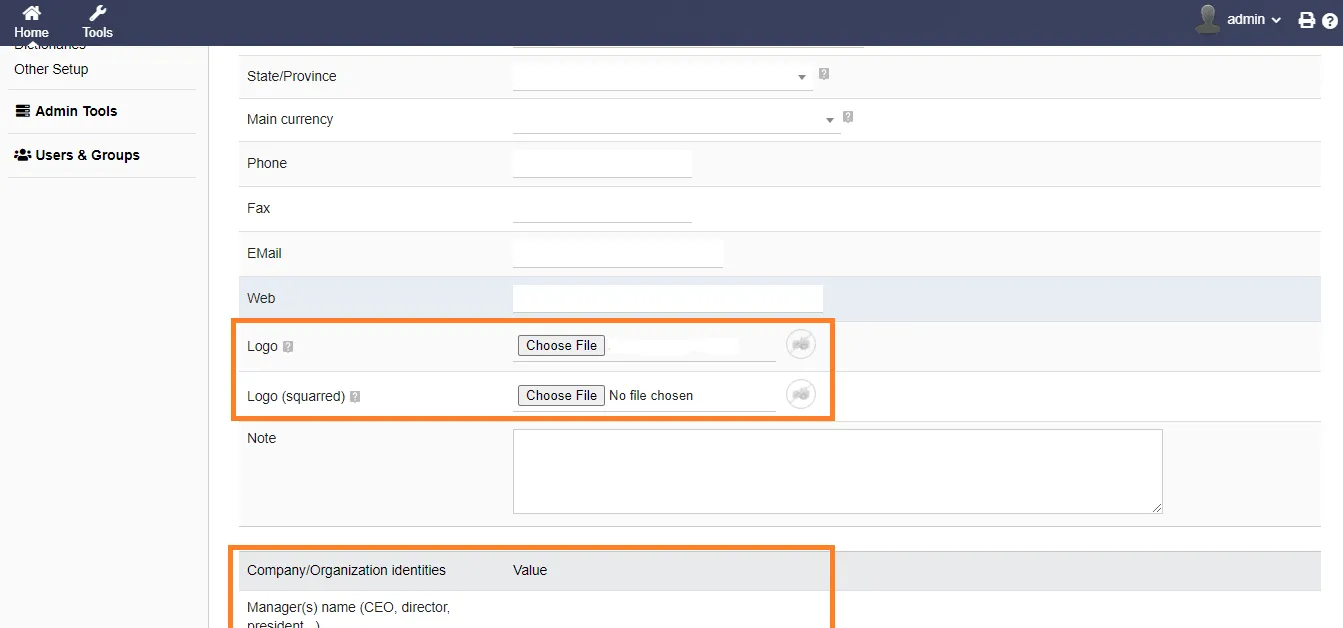Focus the Note text area

[x=837, y=471]
